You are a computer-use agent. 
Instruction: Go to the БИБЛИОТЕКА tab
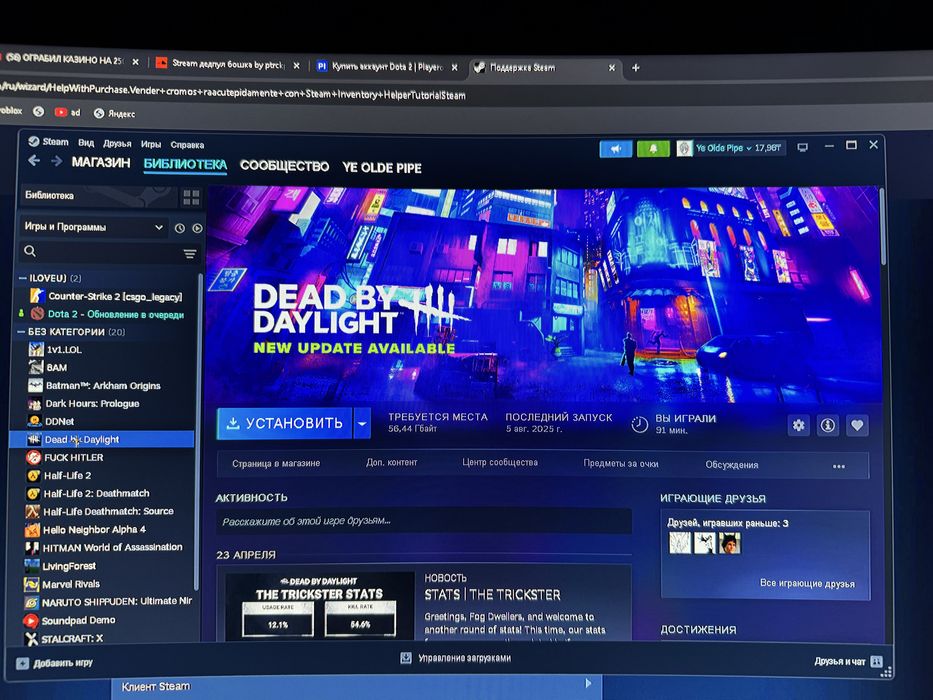click(x=185, y=164)
